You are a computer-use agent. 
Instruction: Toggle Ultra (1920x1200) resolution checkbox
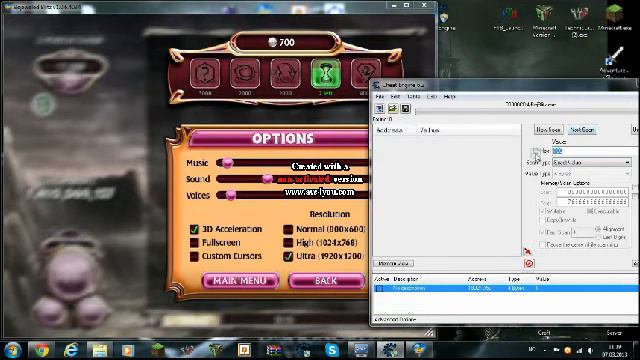click(288, 256)
